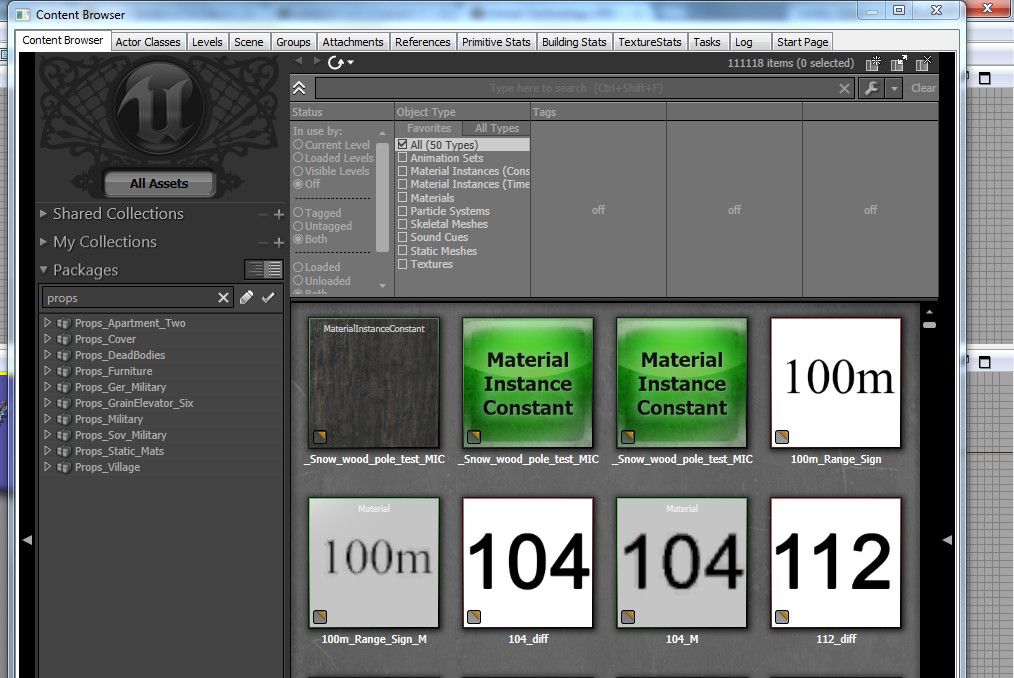Enable the Textures object type checkbox
This screenshot has width=1014, height=678.
coord(403,264)
